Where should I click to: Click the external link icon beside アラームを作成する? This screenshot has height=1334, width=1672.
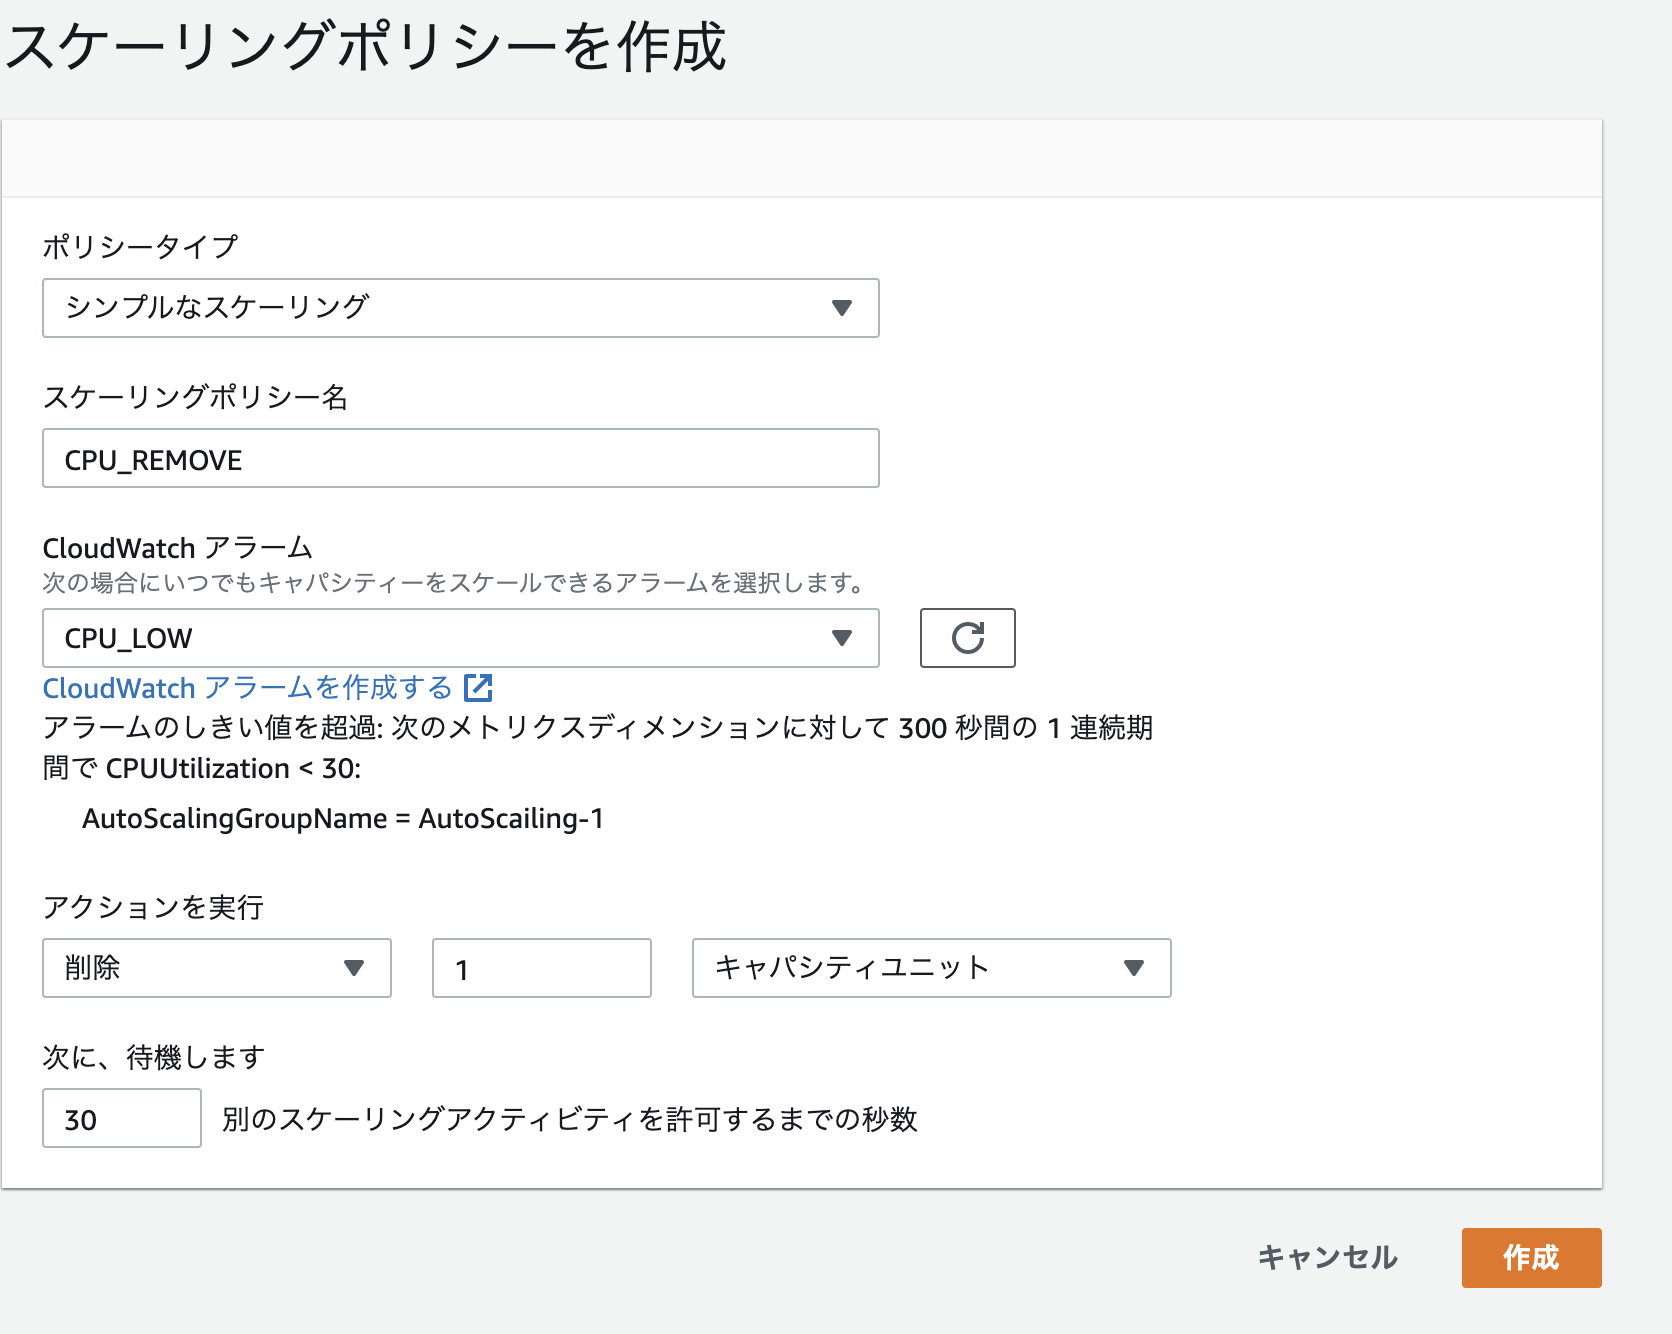480,687
